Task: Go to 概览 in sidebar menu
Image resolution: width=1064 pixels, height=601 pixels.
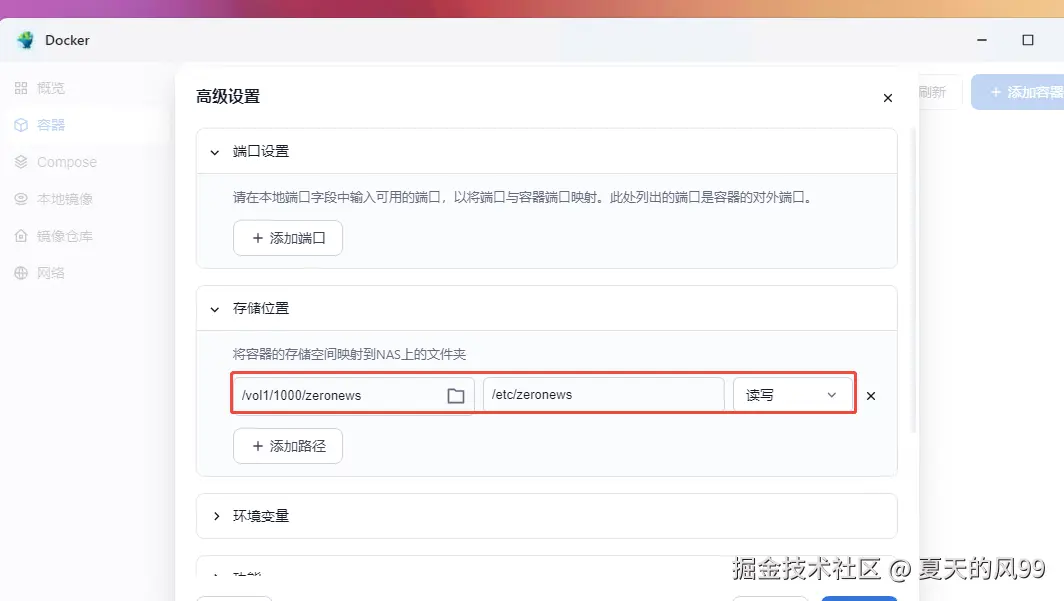Action: click(51, 88)
